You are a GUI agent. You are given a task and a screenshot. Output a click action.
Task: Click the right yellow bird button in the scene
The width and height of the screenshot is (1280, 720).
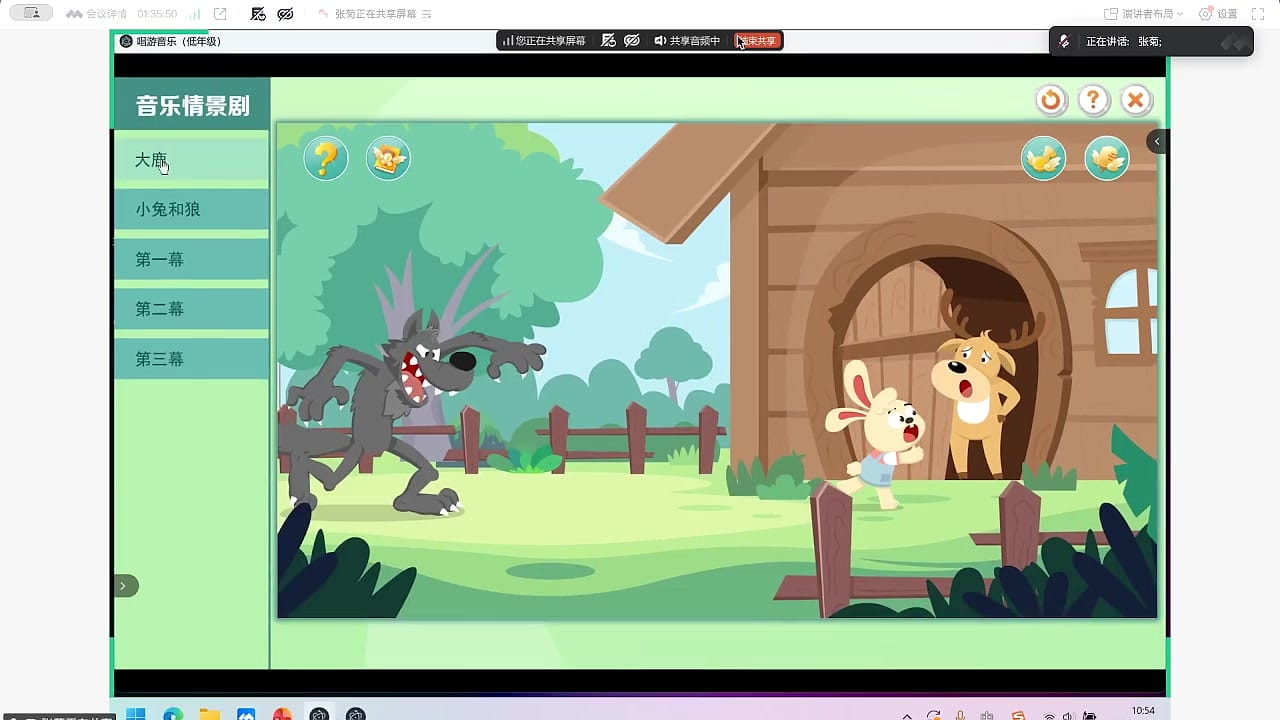click(x=1107, y=158)
